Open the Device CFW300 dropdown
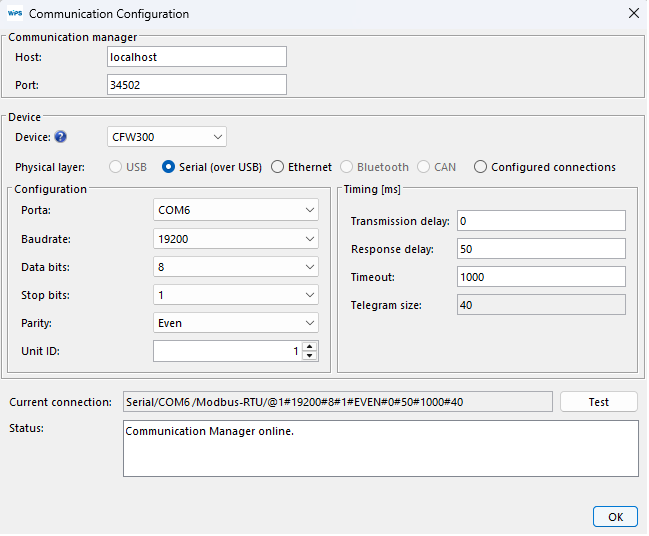 [x=166, y=137]
